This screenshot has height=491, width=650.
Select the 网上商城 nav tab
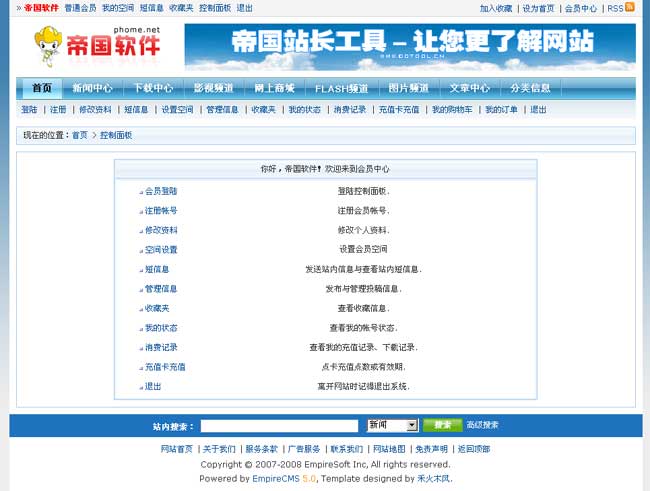pos(274,88)
